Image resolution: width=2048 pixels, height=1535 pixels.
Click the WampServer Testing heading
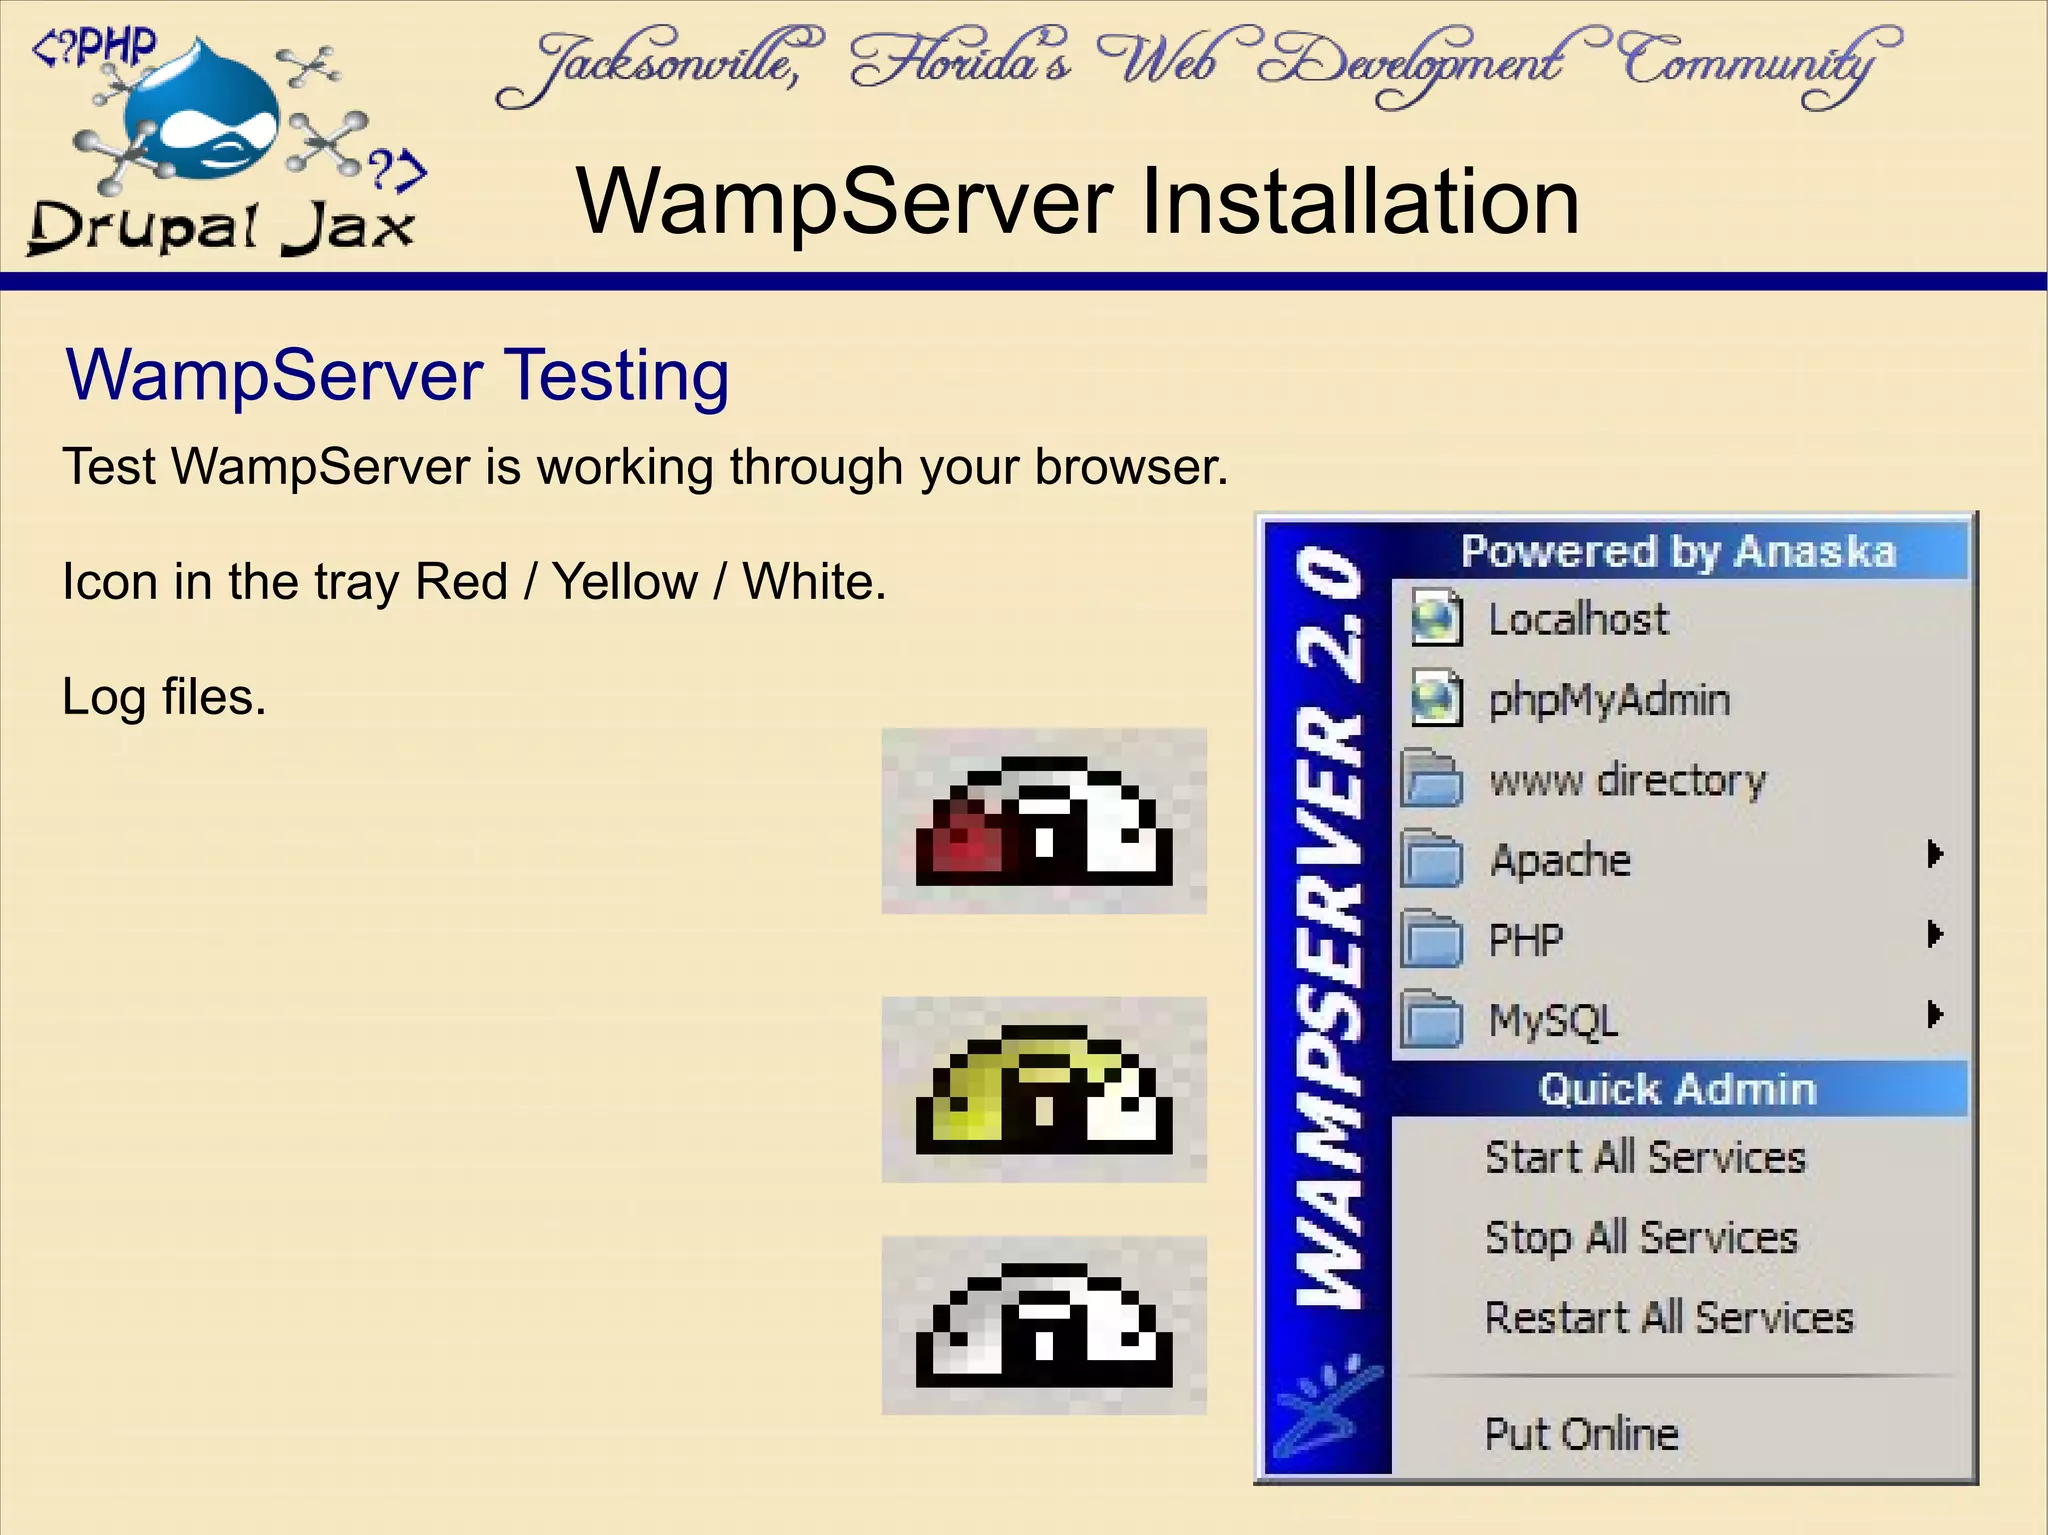pyautogui.click(x=397, y=377)
